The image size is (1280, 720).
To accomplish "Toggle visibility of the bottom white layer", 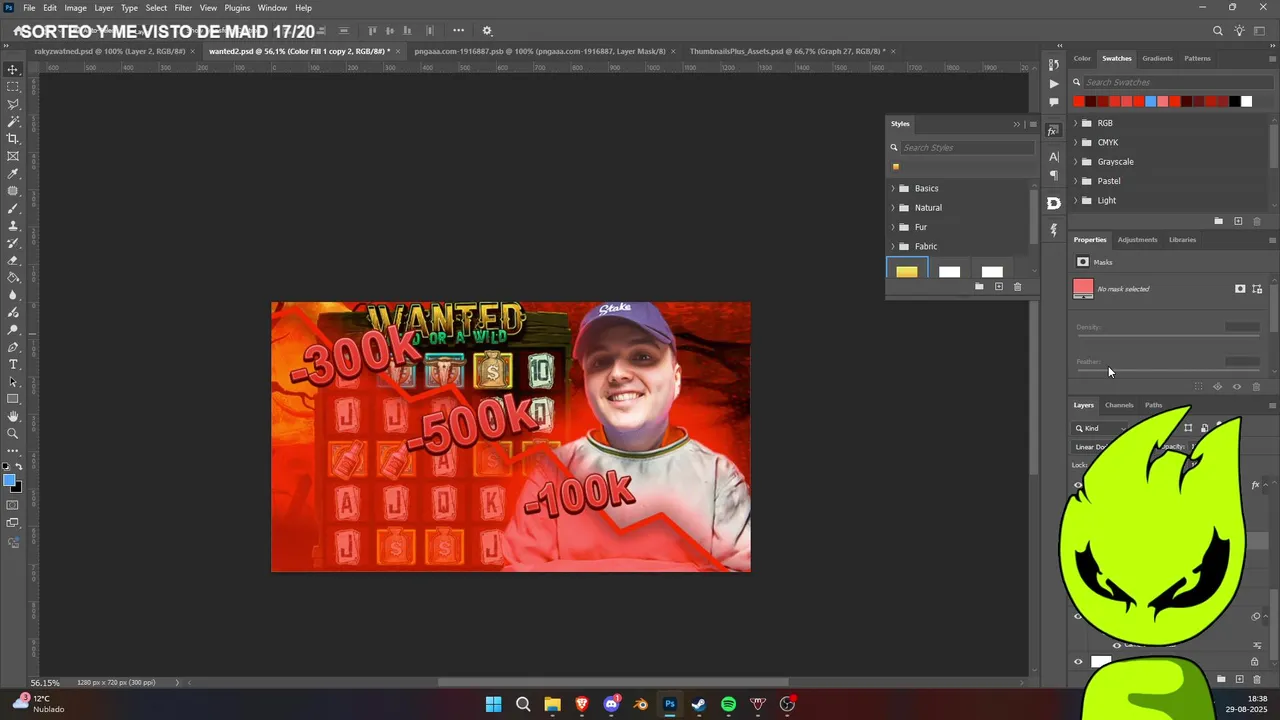I will pos(1078,662).
